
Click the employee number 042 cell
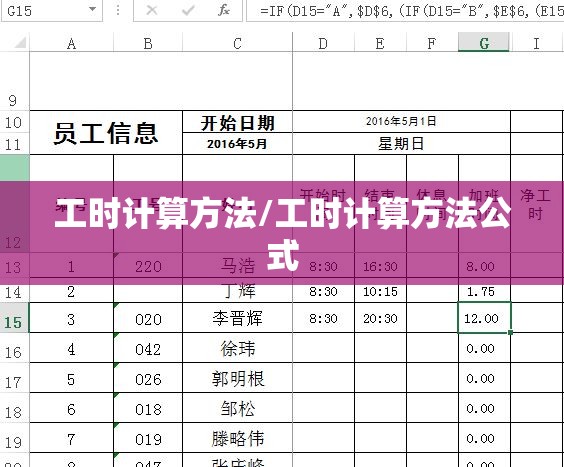pos(148,349)
